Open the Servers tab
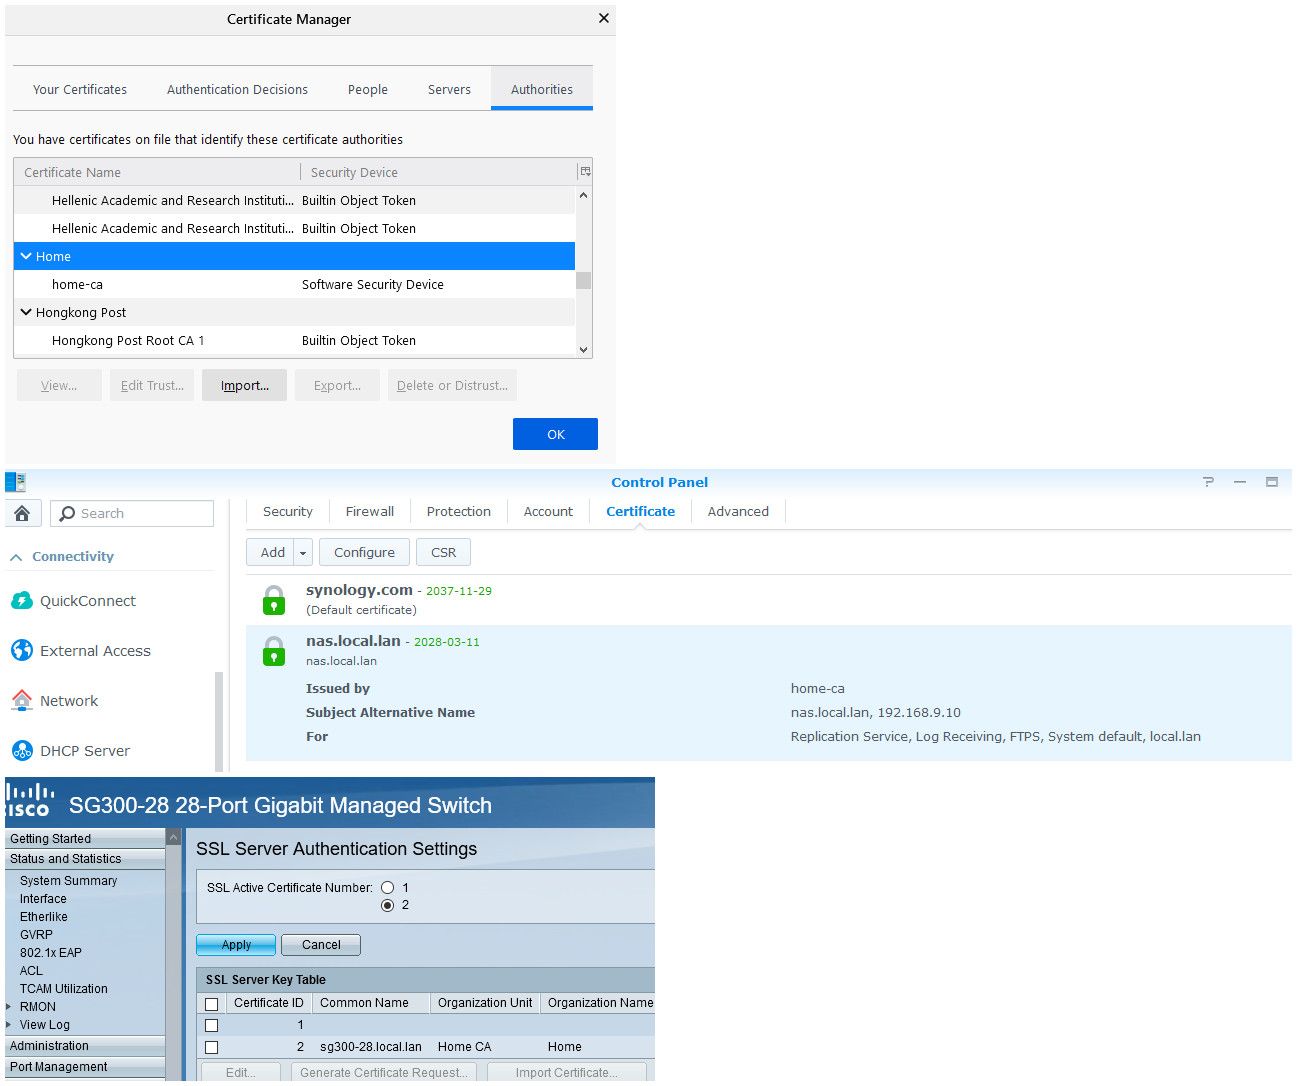Image resolution: width=1297 pixels, height=1086 pixels. coord(449,89)
